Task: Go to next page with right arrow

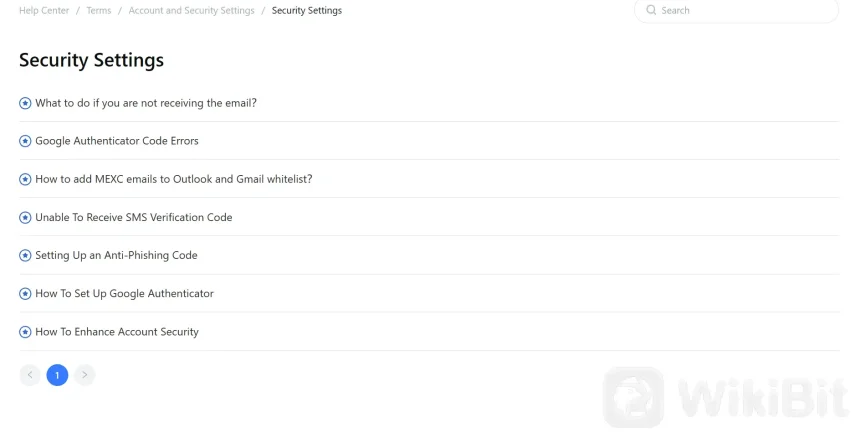Action: (85, 375)
